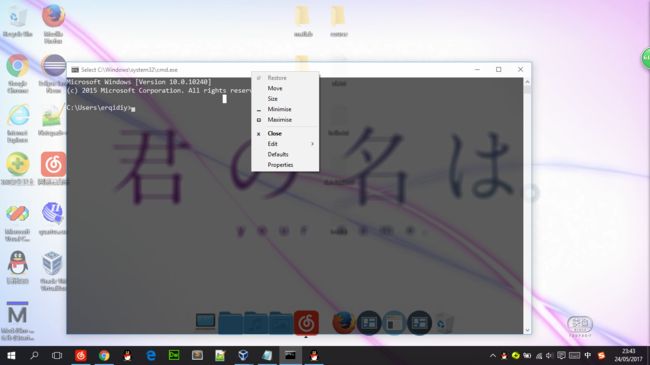Toggle the Chinese input mode indicator
The image size is (650, 365).
tap(587, 355)
